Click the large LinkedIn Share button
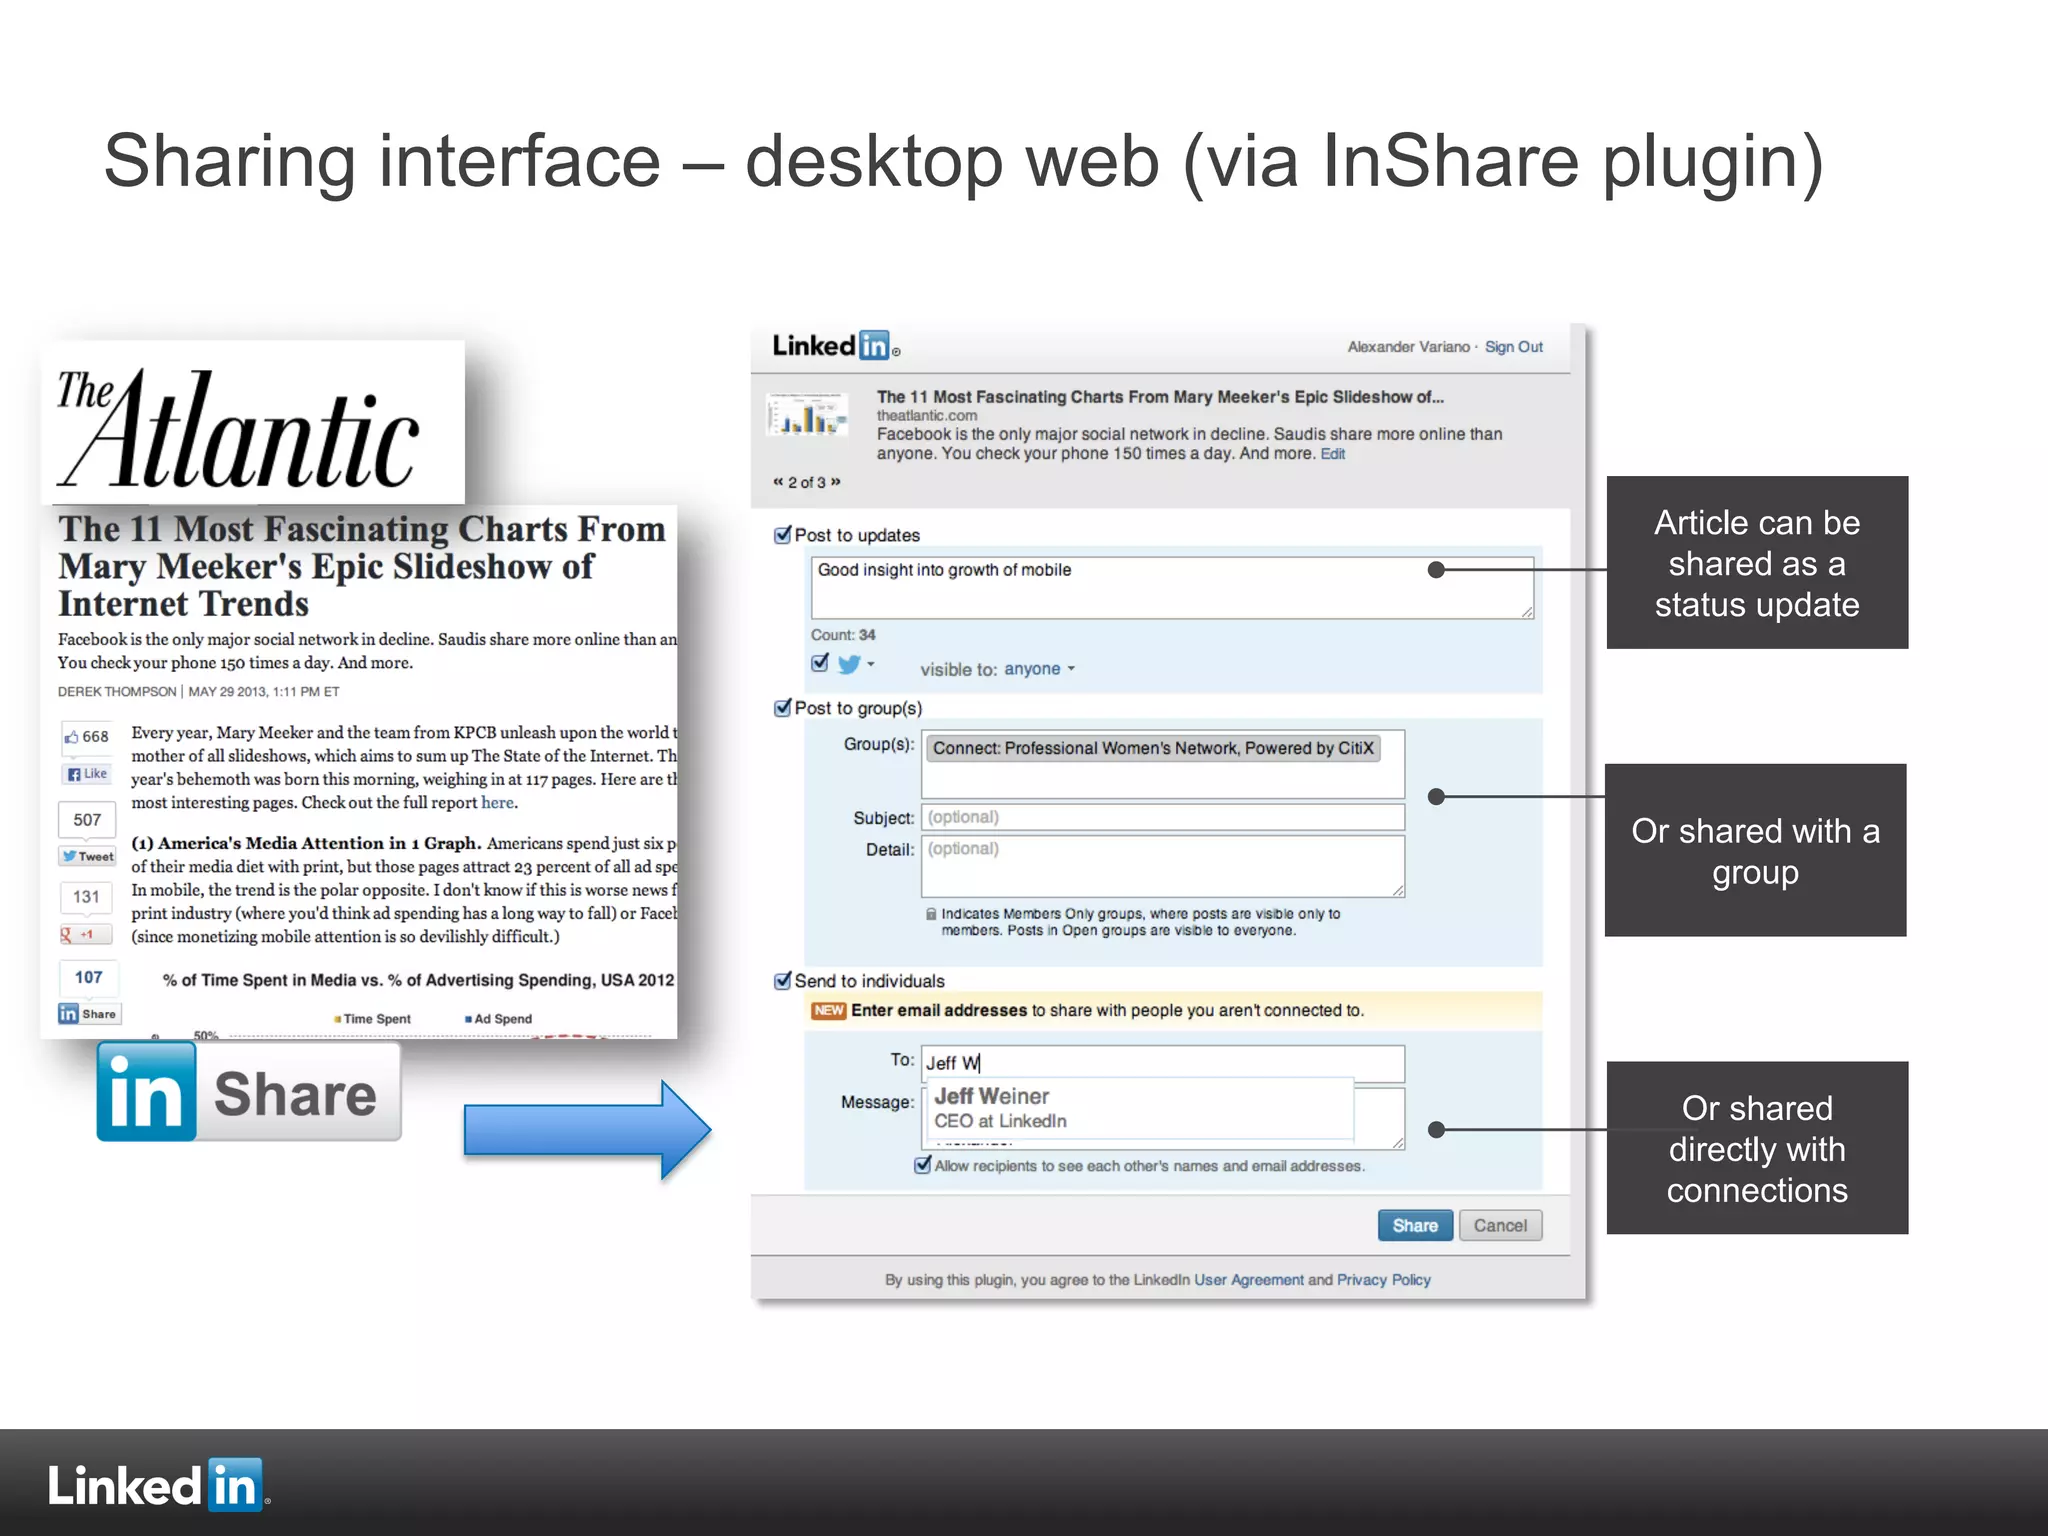Screen dimensions: 2048x1536 (249, 1092)
